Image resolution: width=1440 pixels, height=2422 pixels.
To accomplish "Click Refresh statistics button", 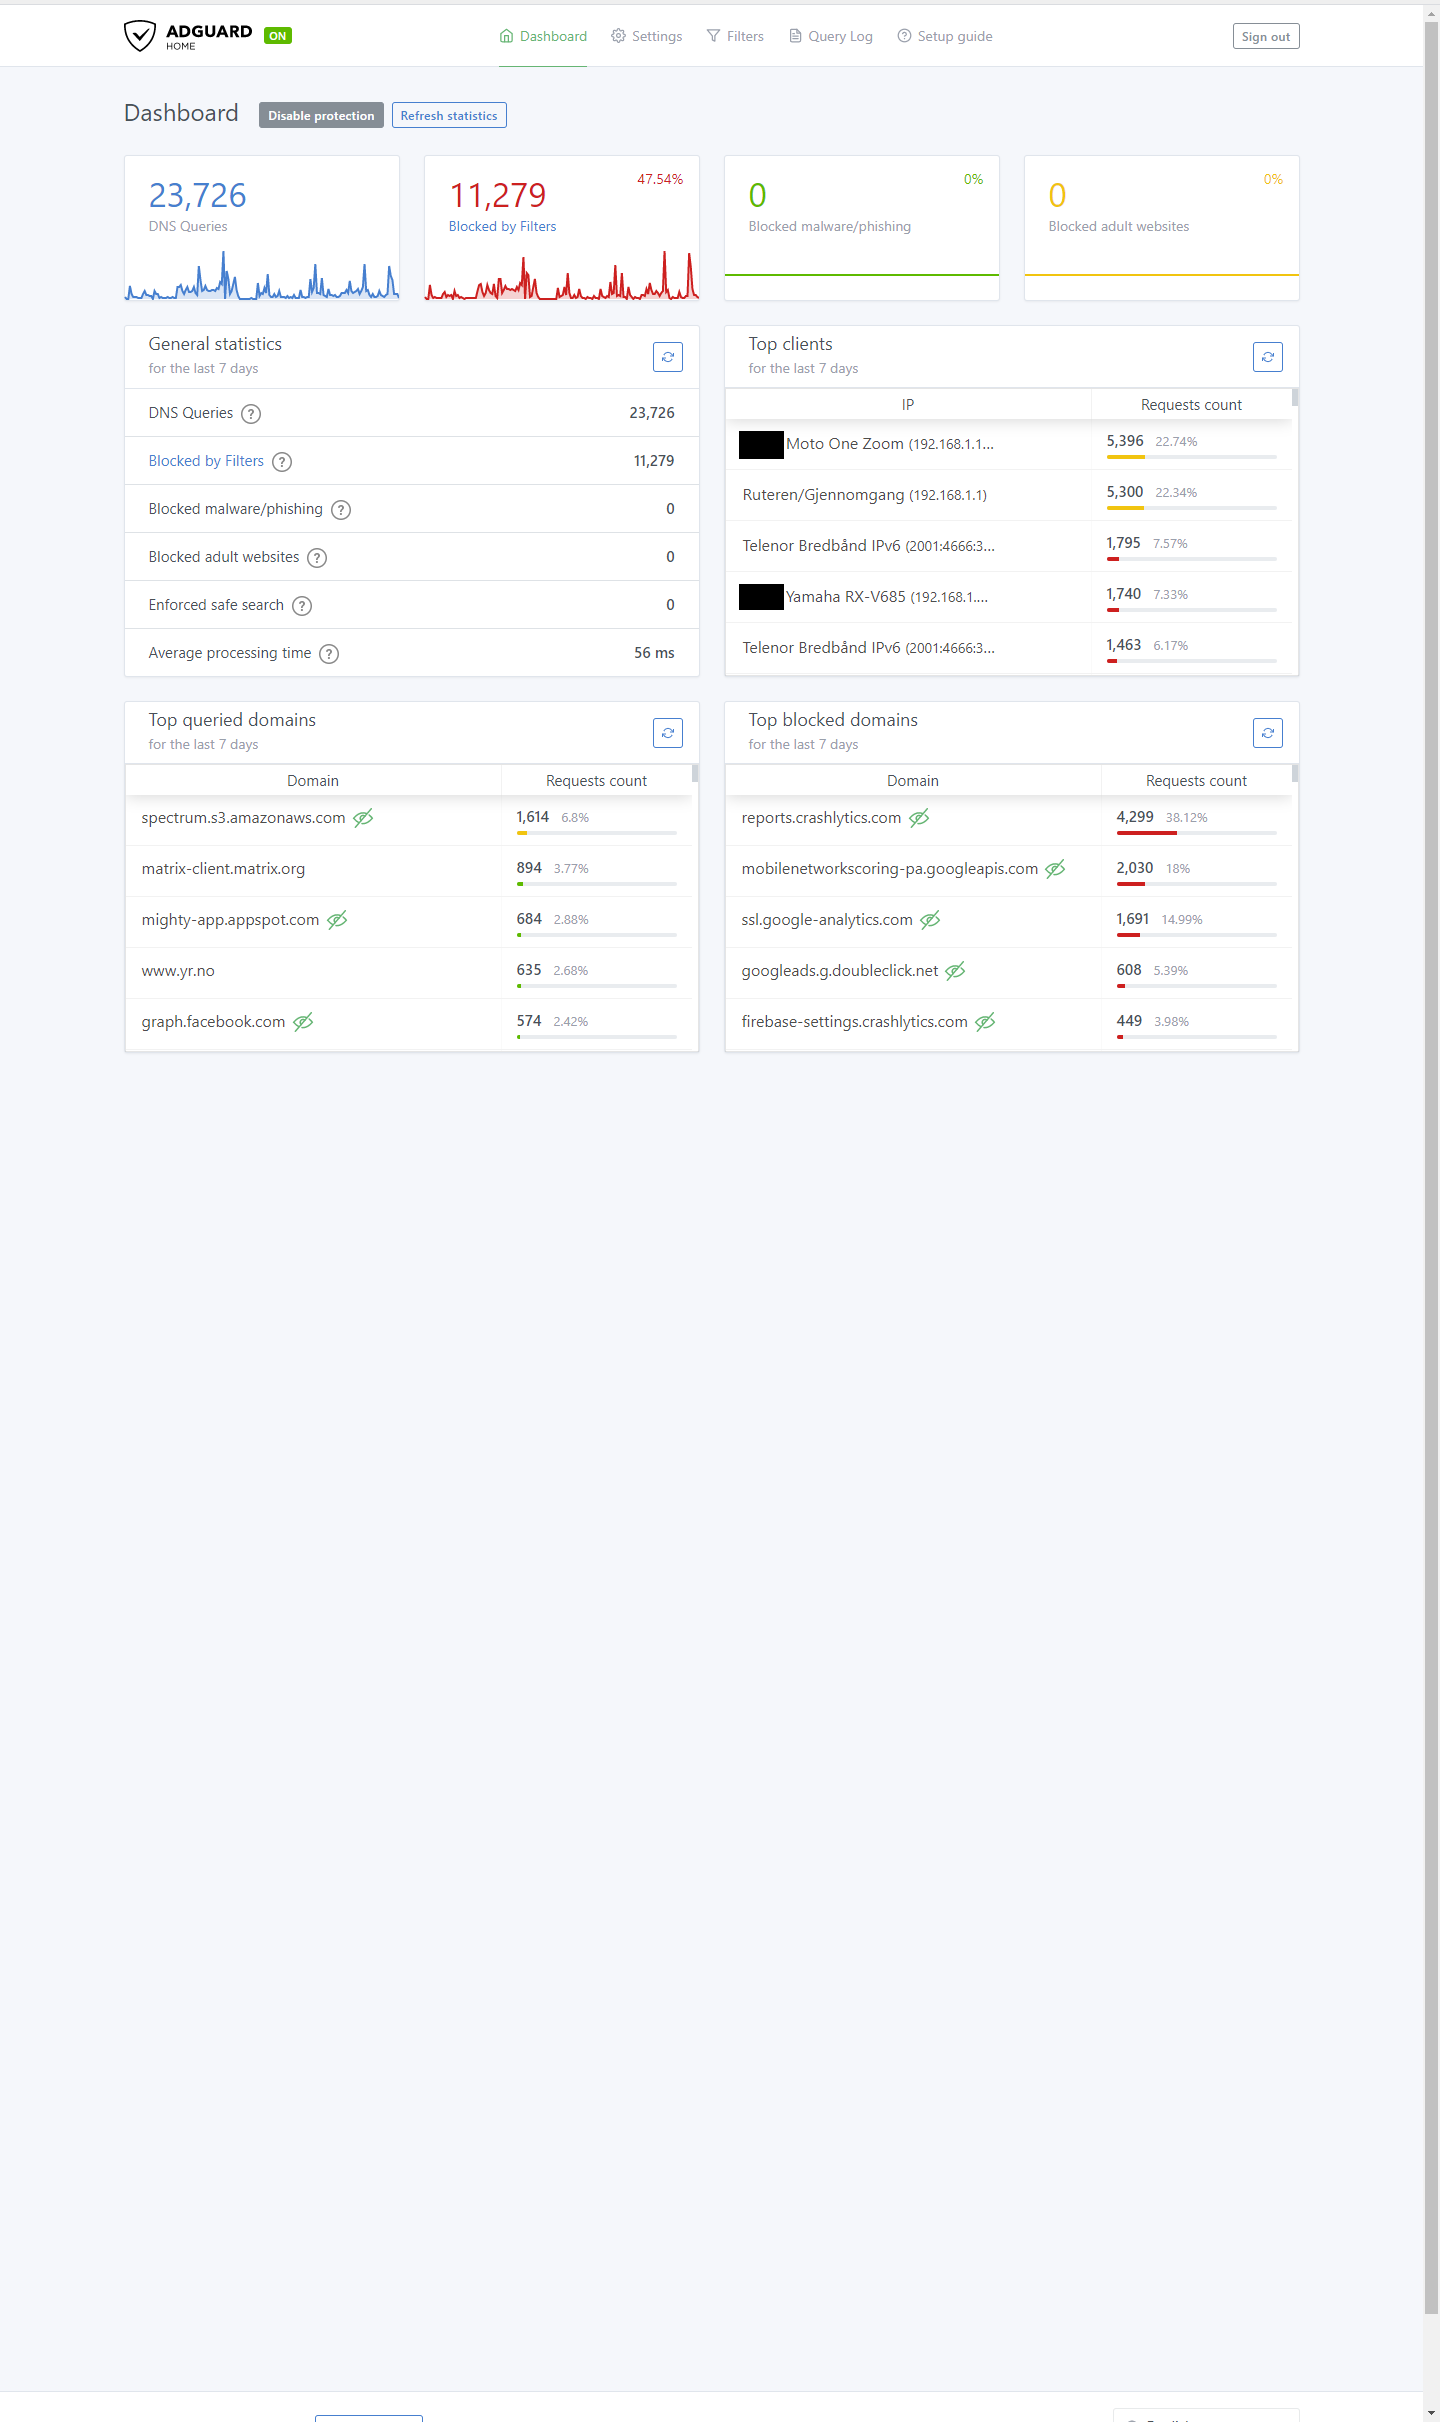I will [449, 115].
